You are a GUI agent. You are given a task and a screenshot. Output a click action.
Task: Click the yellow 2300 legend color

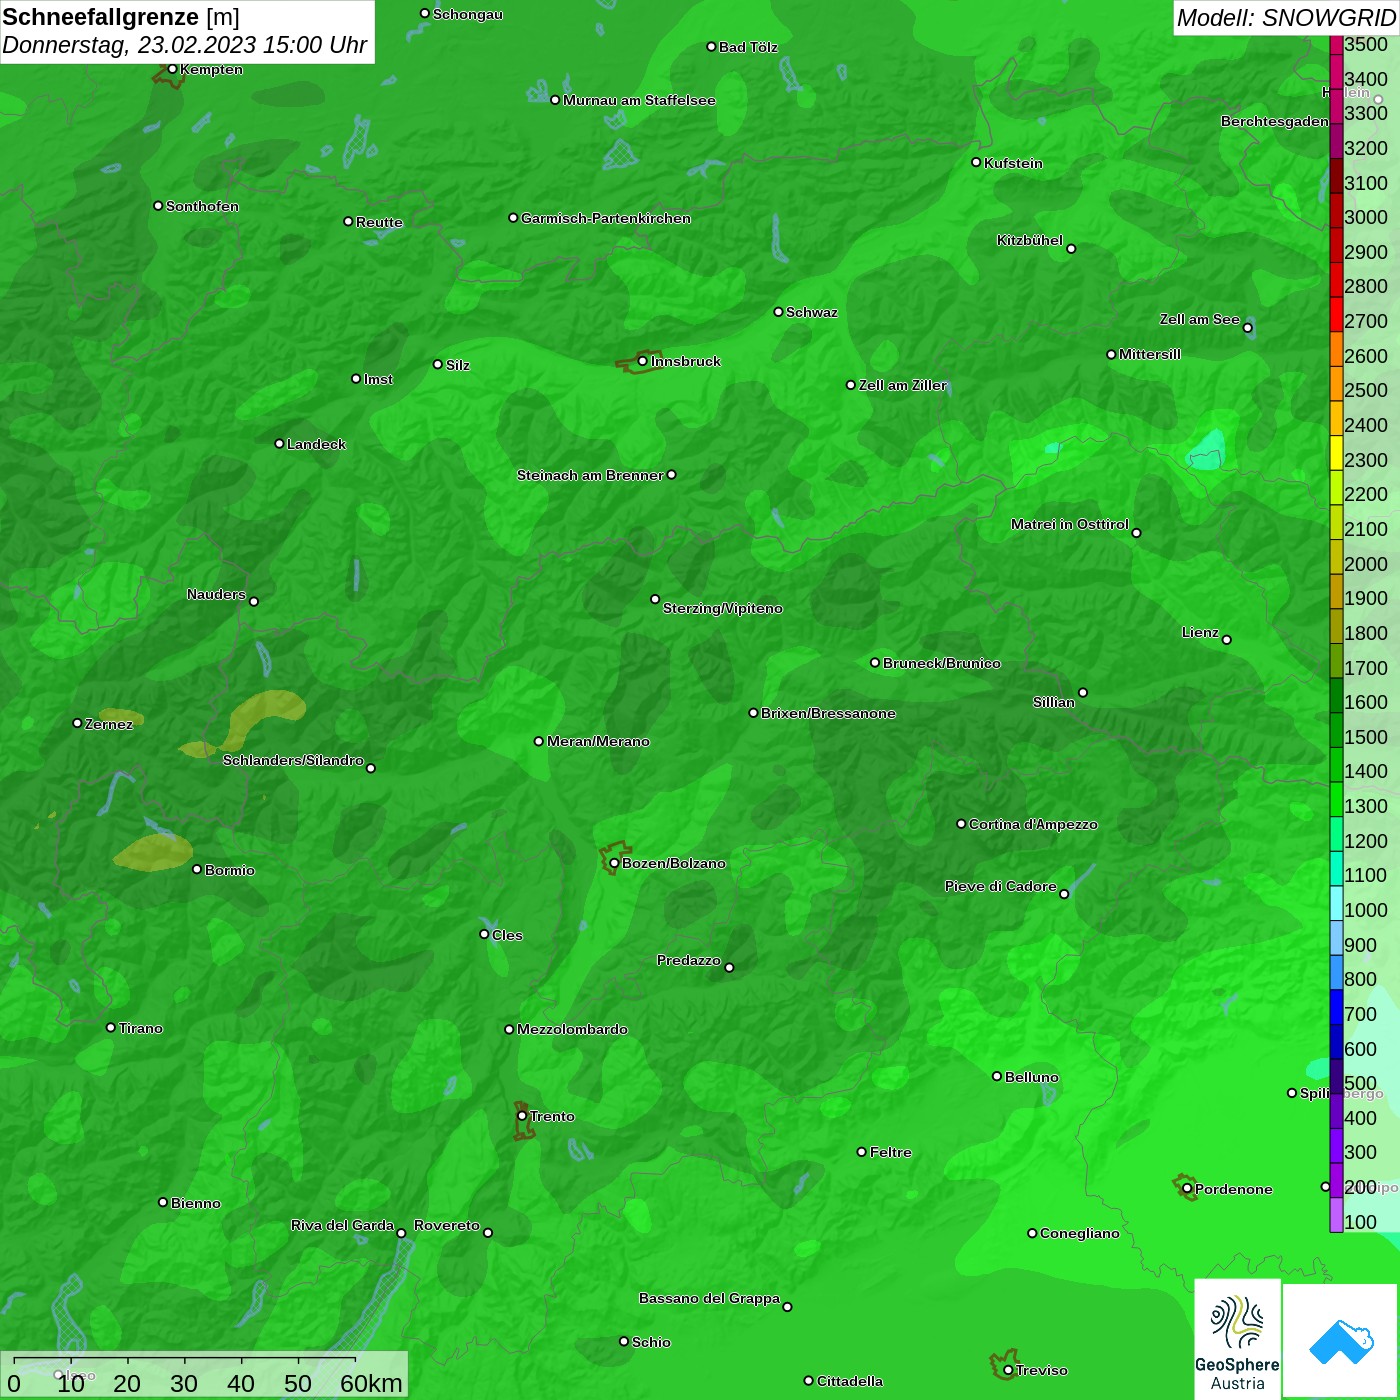(1336, 453)
